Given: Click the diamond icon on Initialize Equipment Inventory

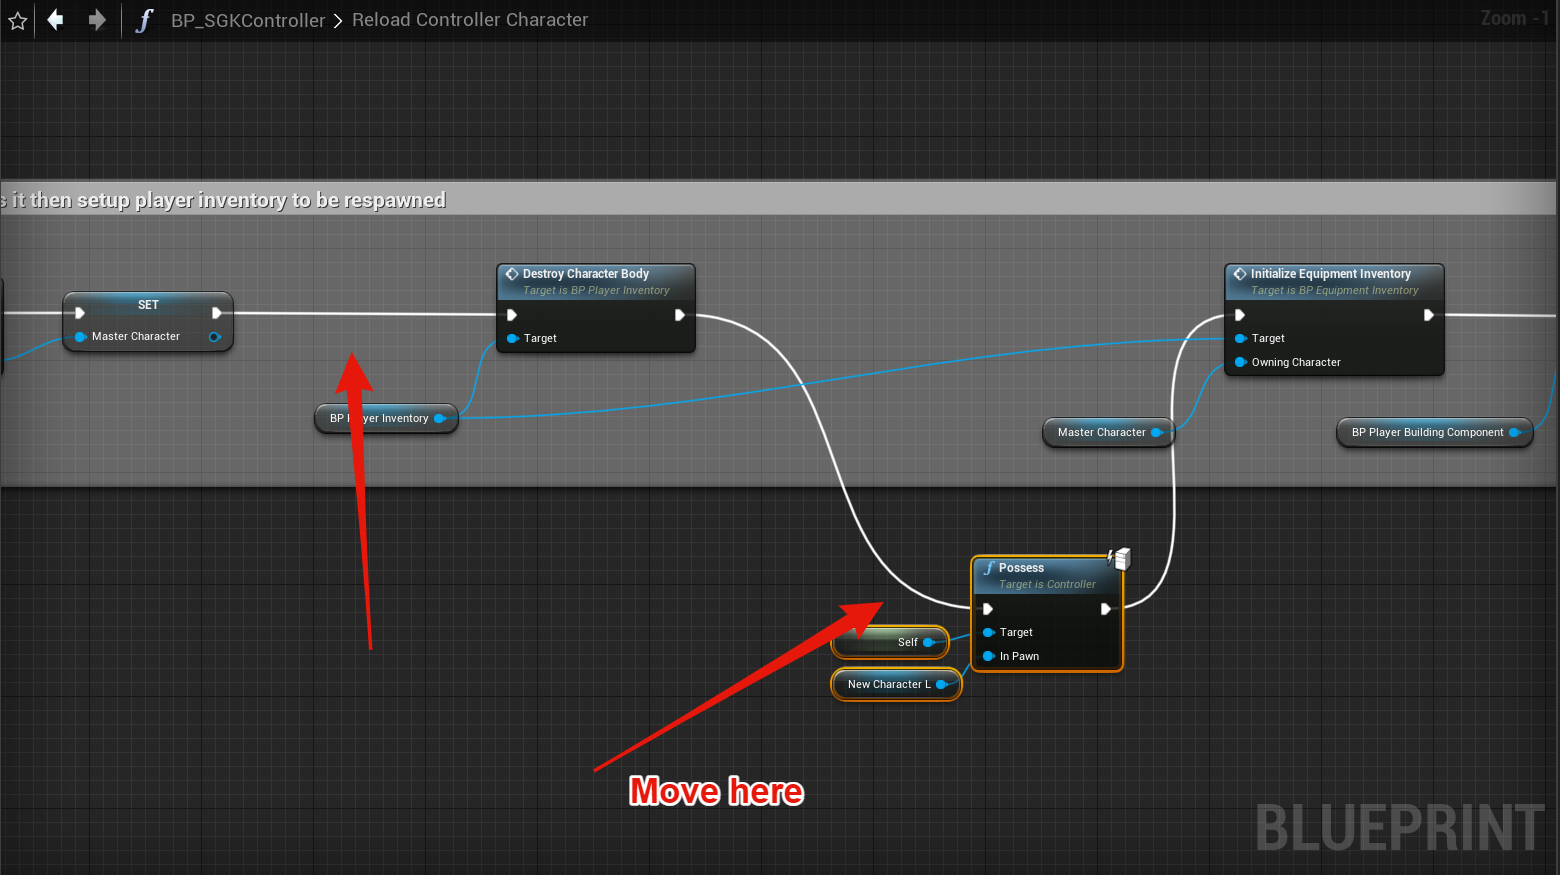Looking at the screenshot, I should click(1240, 273).
